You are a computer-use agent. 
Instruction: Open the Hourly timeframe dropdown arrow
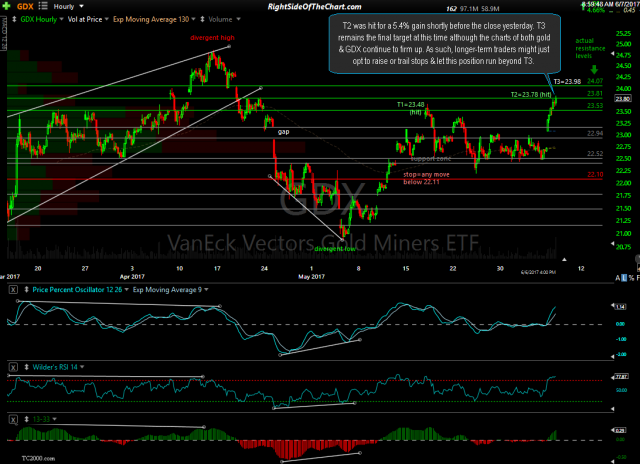click(81, 7)
